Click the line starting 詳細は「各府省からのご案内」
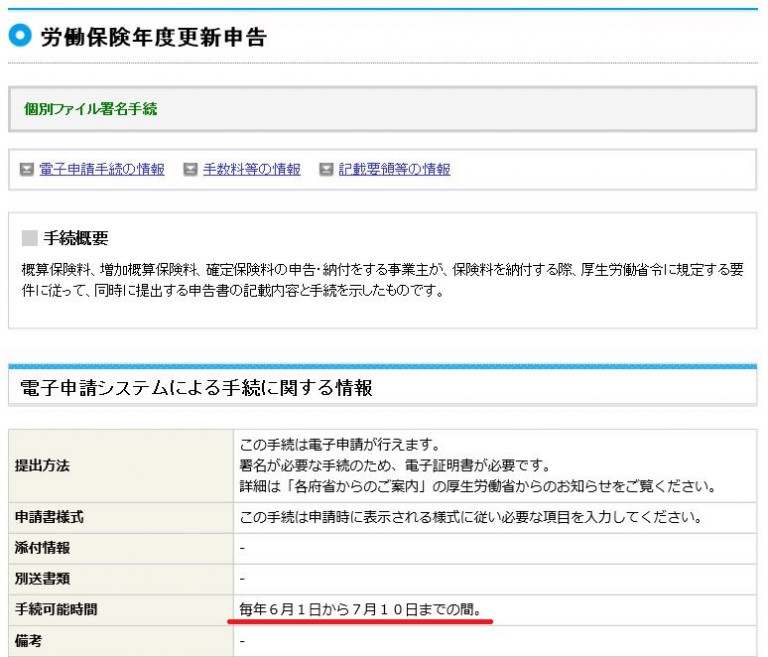The height and width of the screenshot is (657, 768). 478,487
